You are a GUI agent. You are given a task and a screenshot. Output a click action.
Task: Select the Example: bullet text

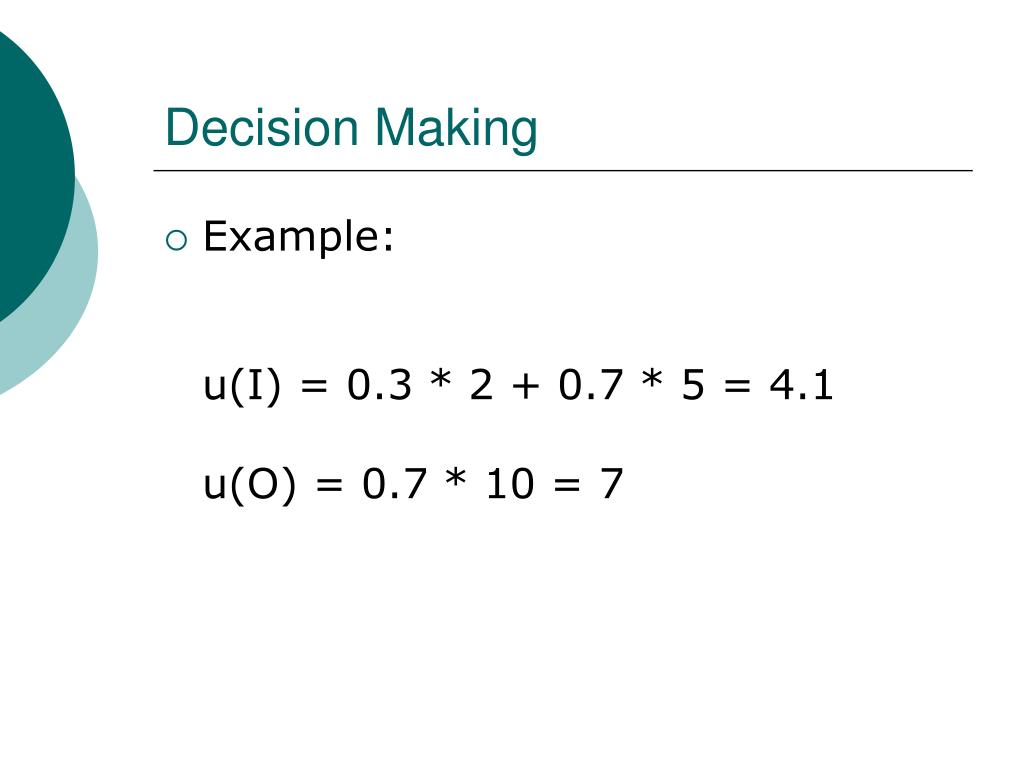click(298, 236)
